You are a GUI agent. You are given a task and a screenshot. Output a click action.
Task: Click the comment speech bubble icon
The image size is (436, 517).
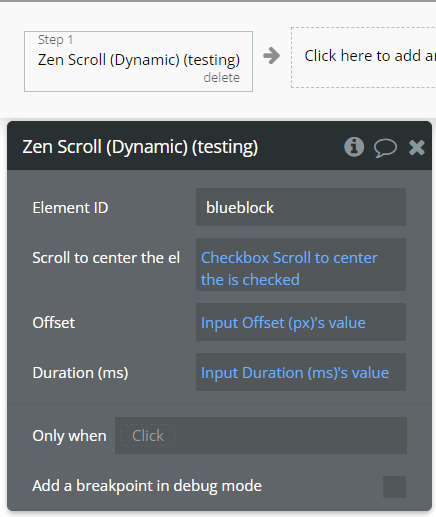tap(385, 148)
